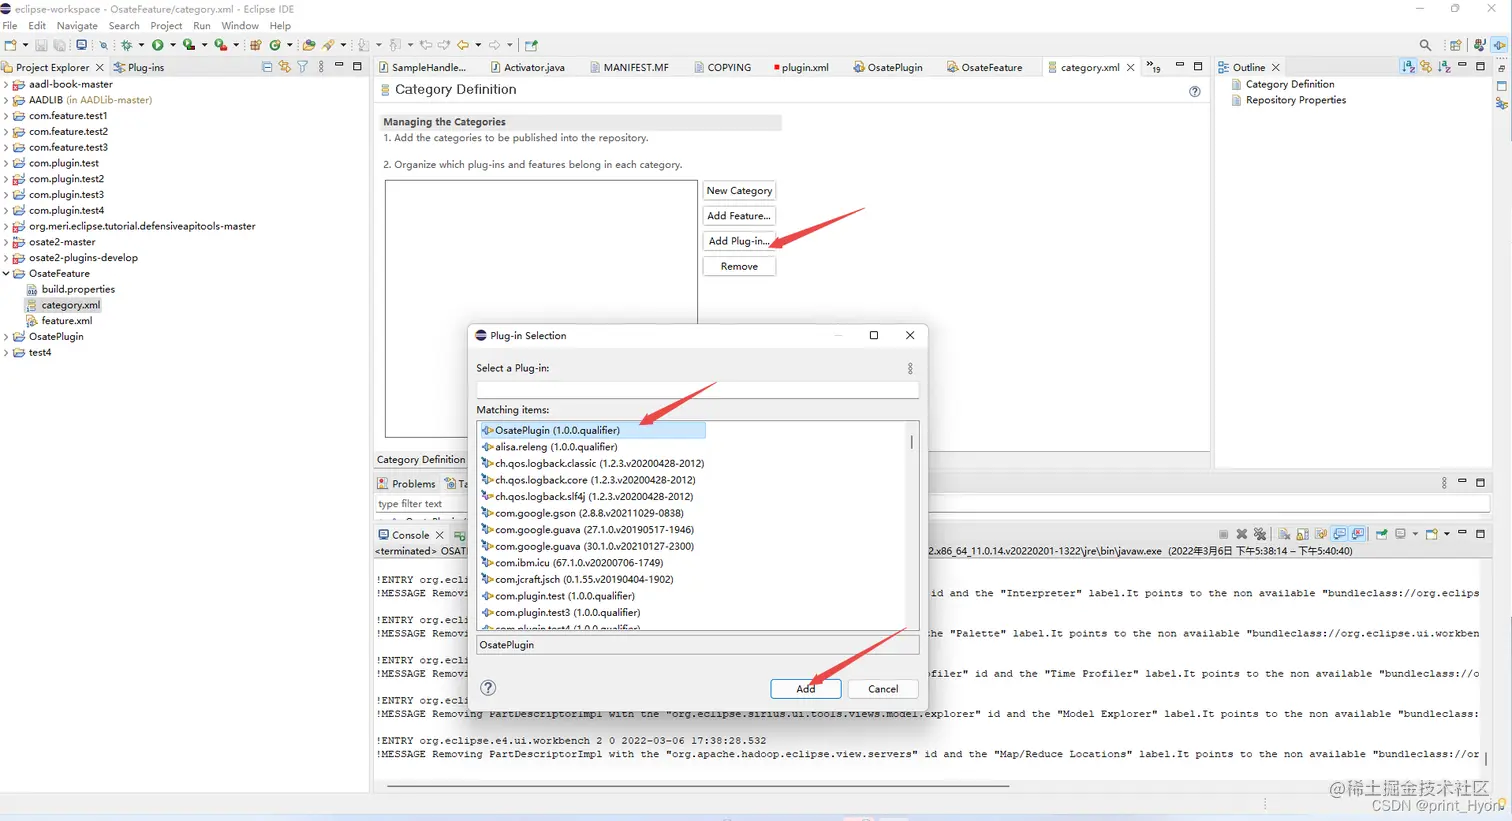
Task: Click the New wizard icon in toolbar
Action: click(10, 45)
